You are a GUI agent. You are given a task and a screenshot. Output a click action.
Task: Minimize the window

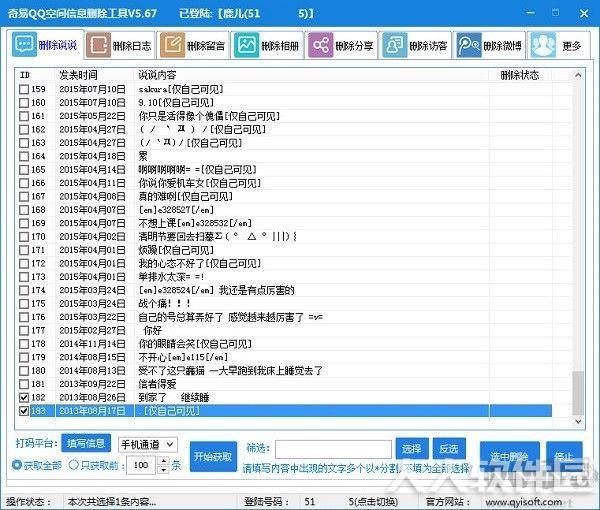pyautogui.click(x=530, y=13)
